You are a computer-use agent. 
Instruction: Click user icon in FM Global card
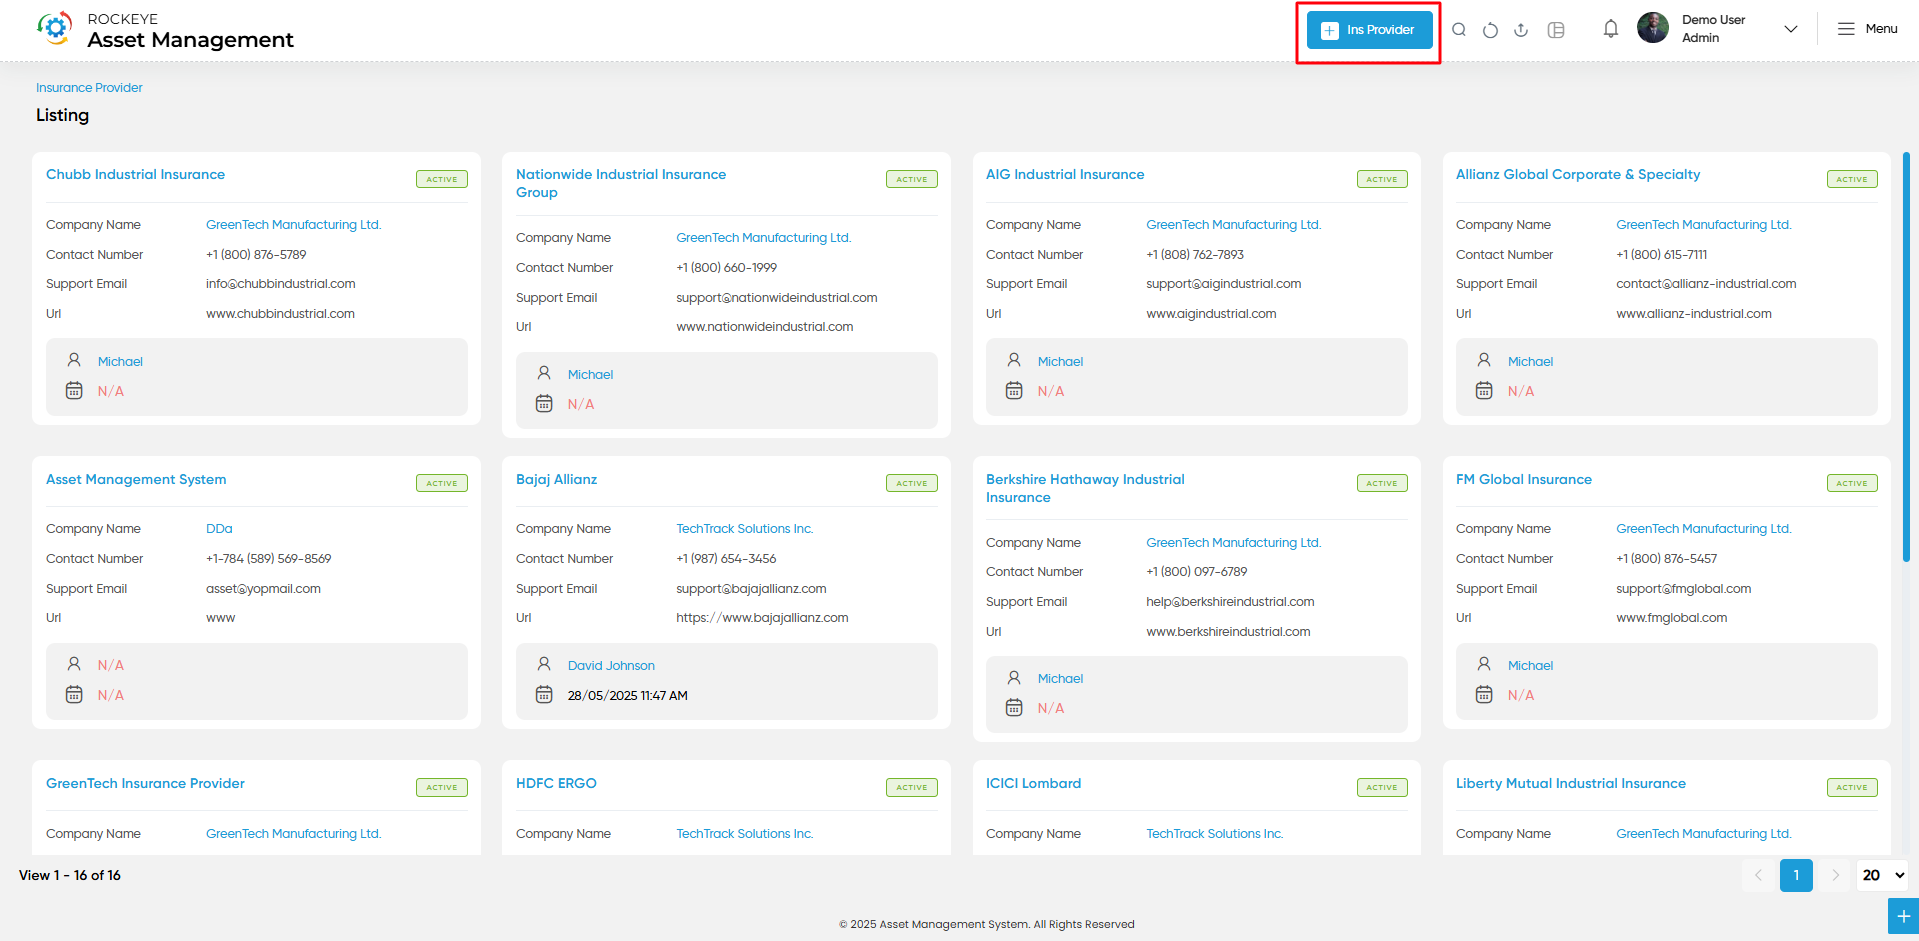[1484, 664]
